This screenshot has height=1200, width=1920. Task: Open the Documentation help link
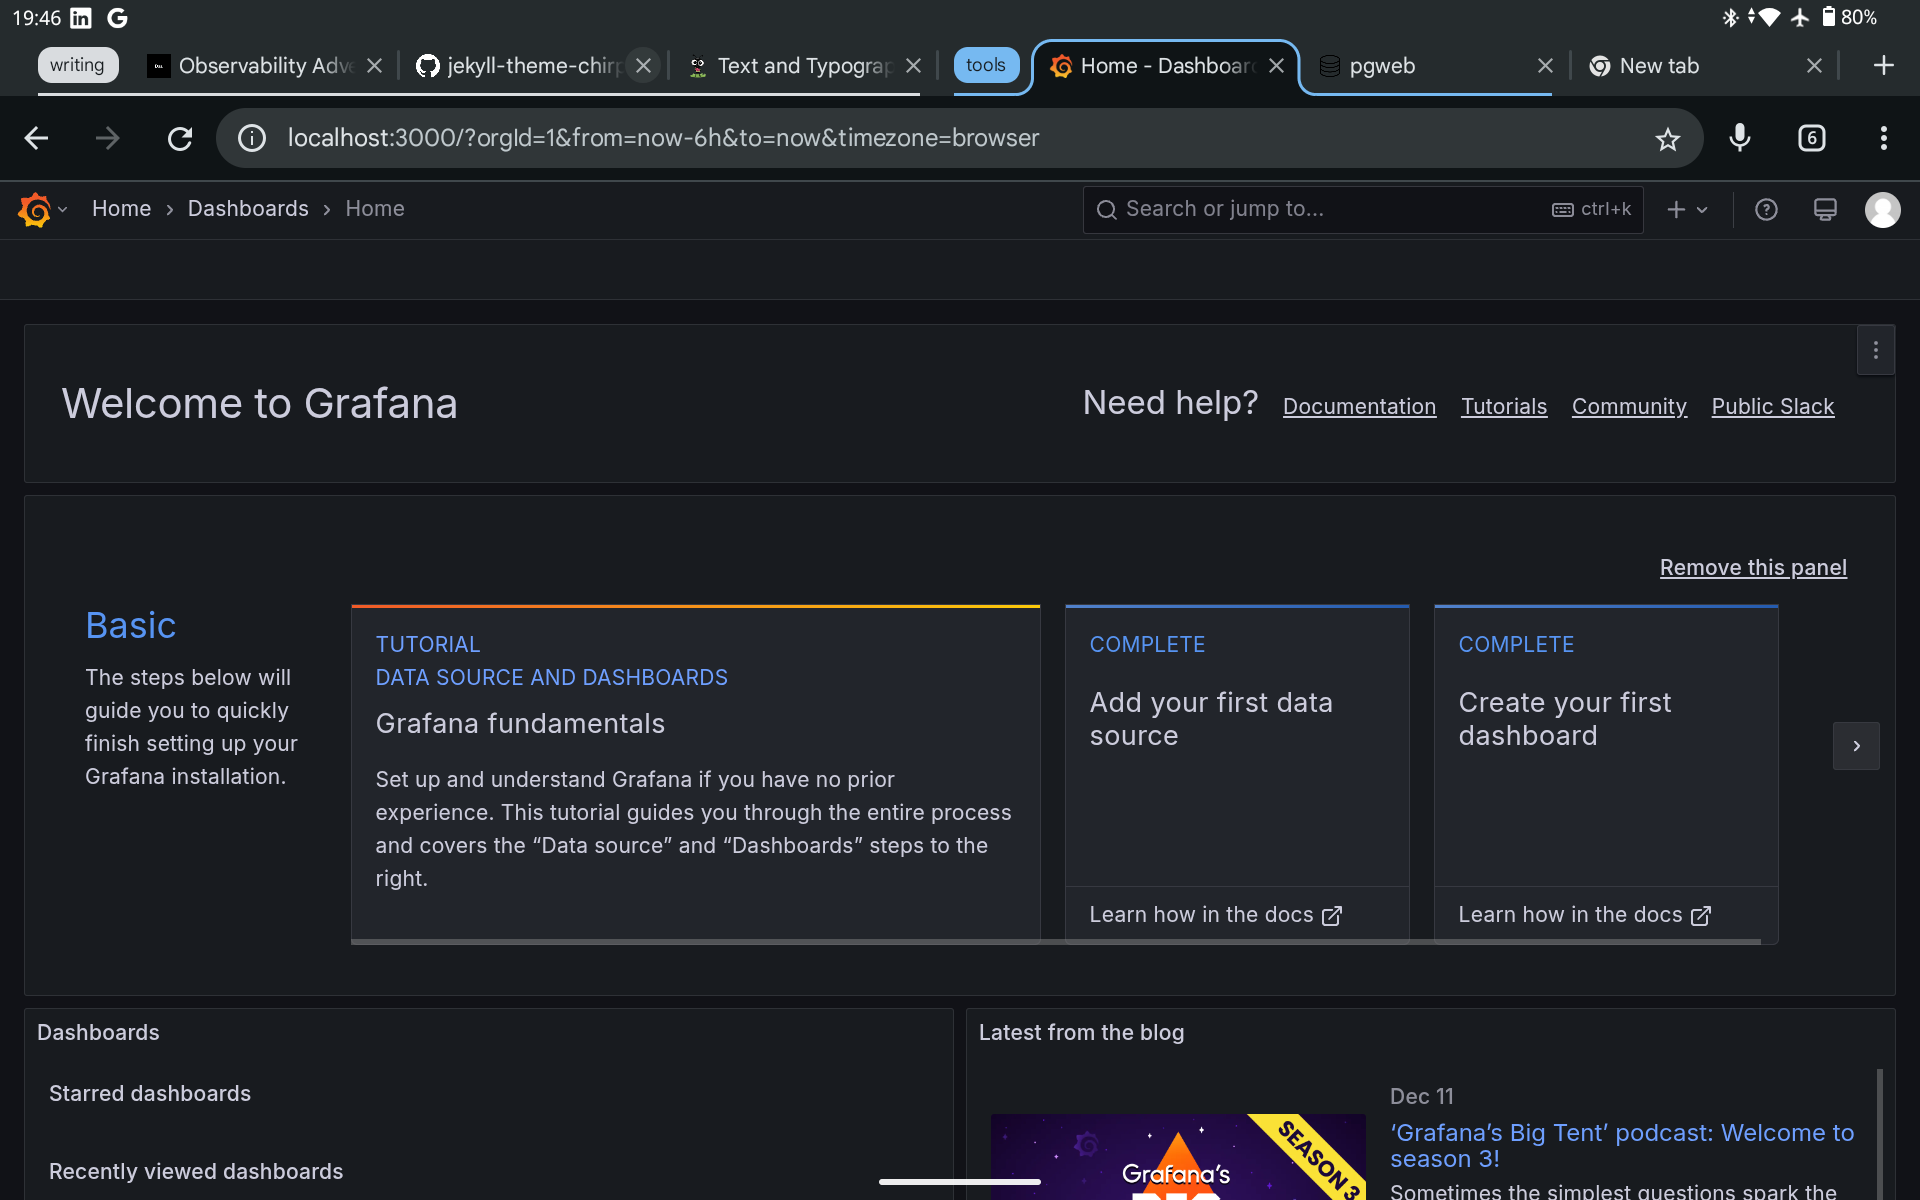point(1359,407)
